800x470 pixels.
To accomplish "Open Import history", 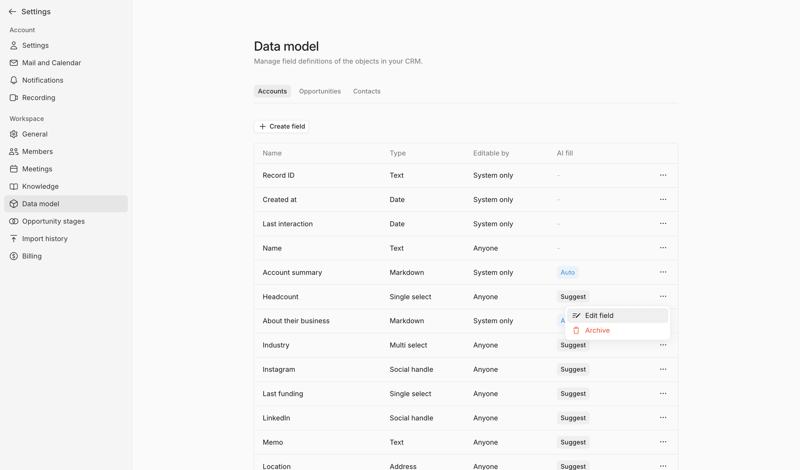I will coord(44,239).
